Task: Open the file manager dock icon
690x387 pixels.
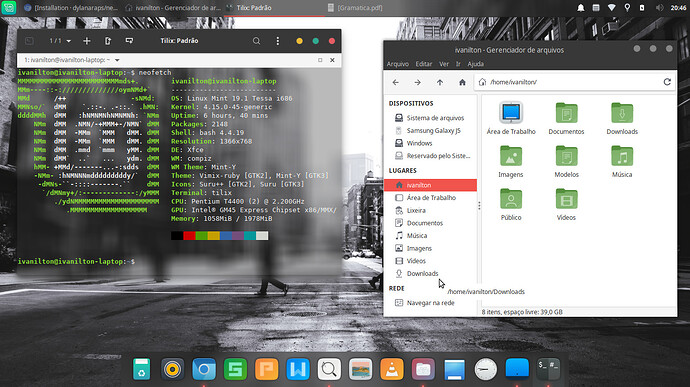Action: click(423, 369)
